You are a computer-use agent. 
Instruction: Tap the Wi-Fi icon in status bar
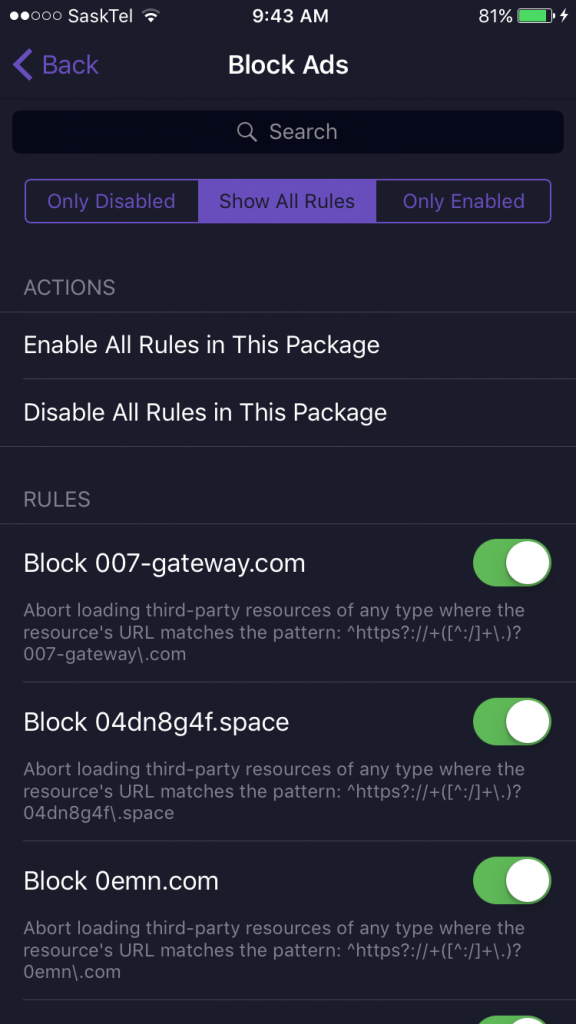(151, 16)
